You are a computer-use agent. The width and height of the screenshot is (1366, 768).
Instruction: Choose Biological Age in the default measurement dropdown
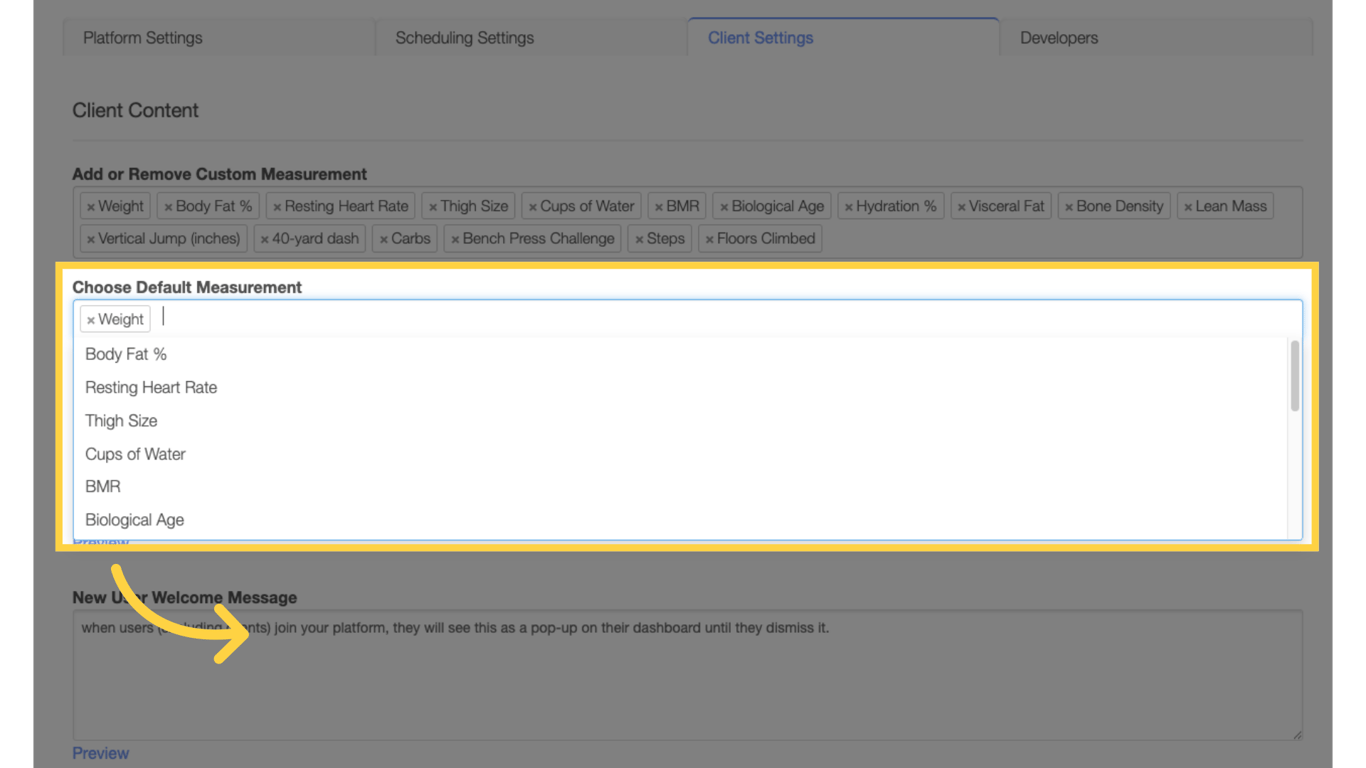[x=134, y=519]
